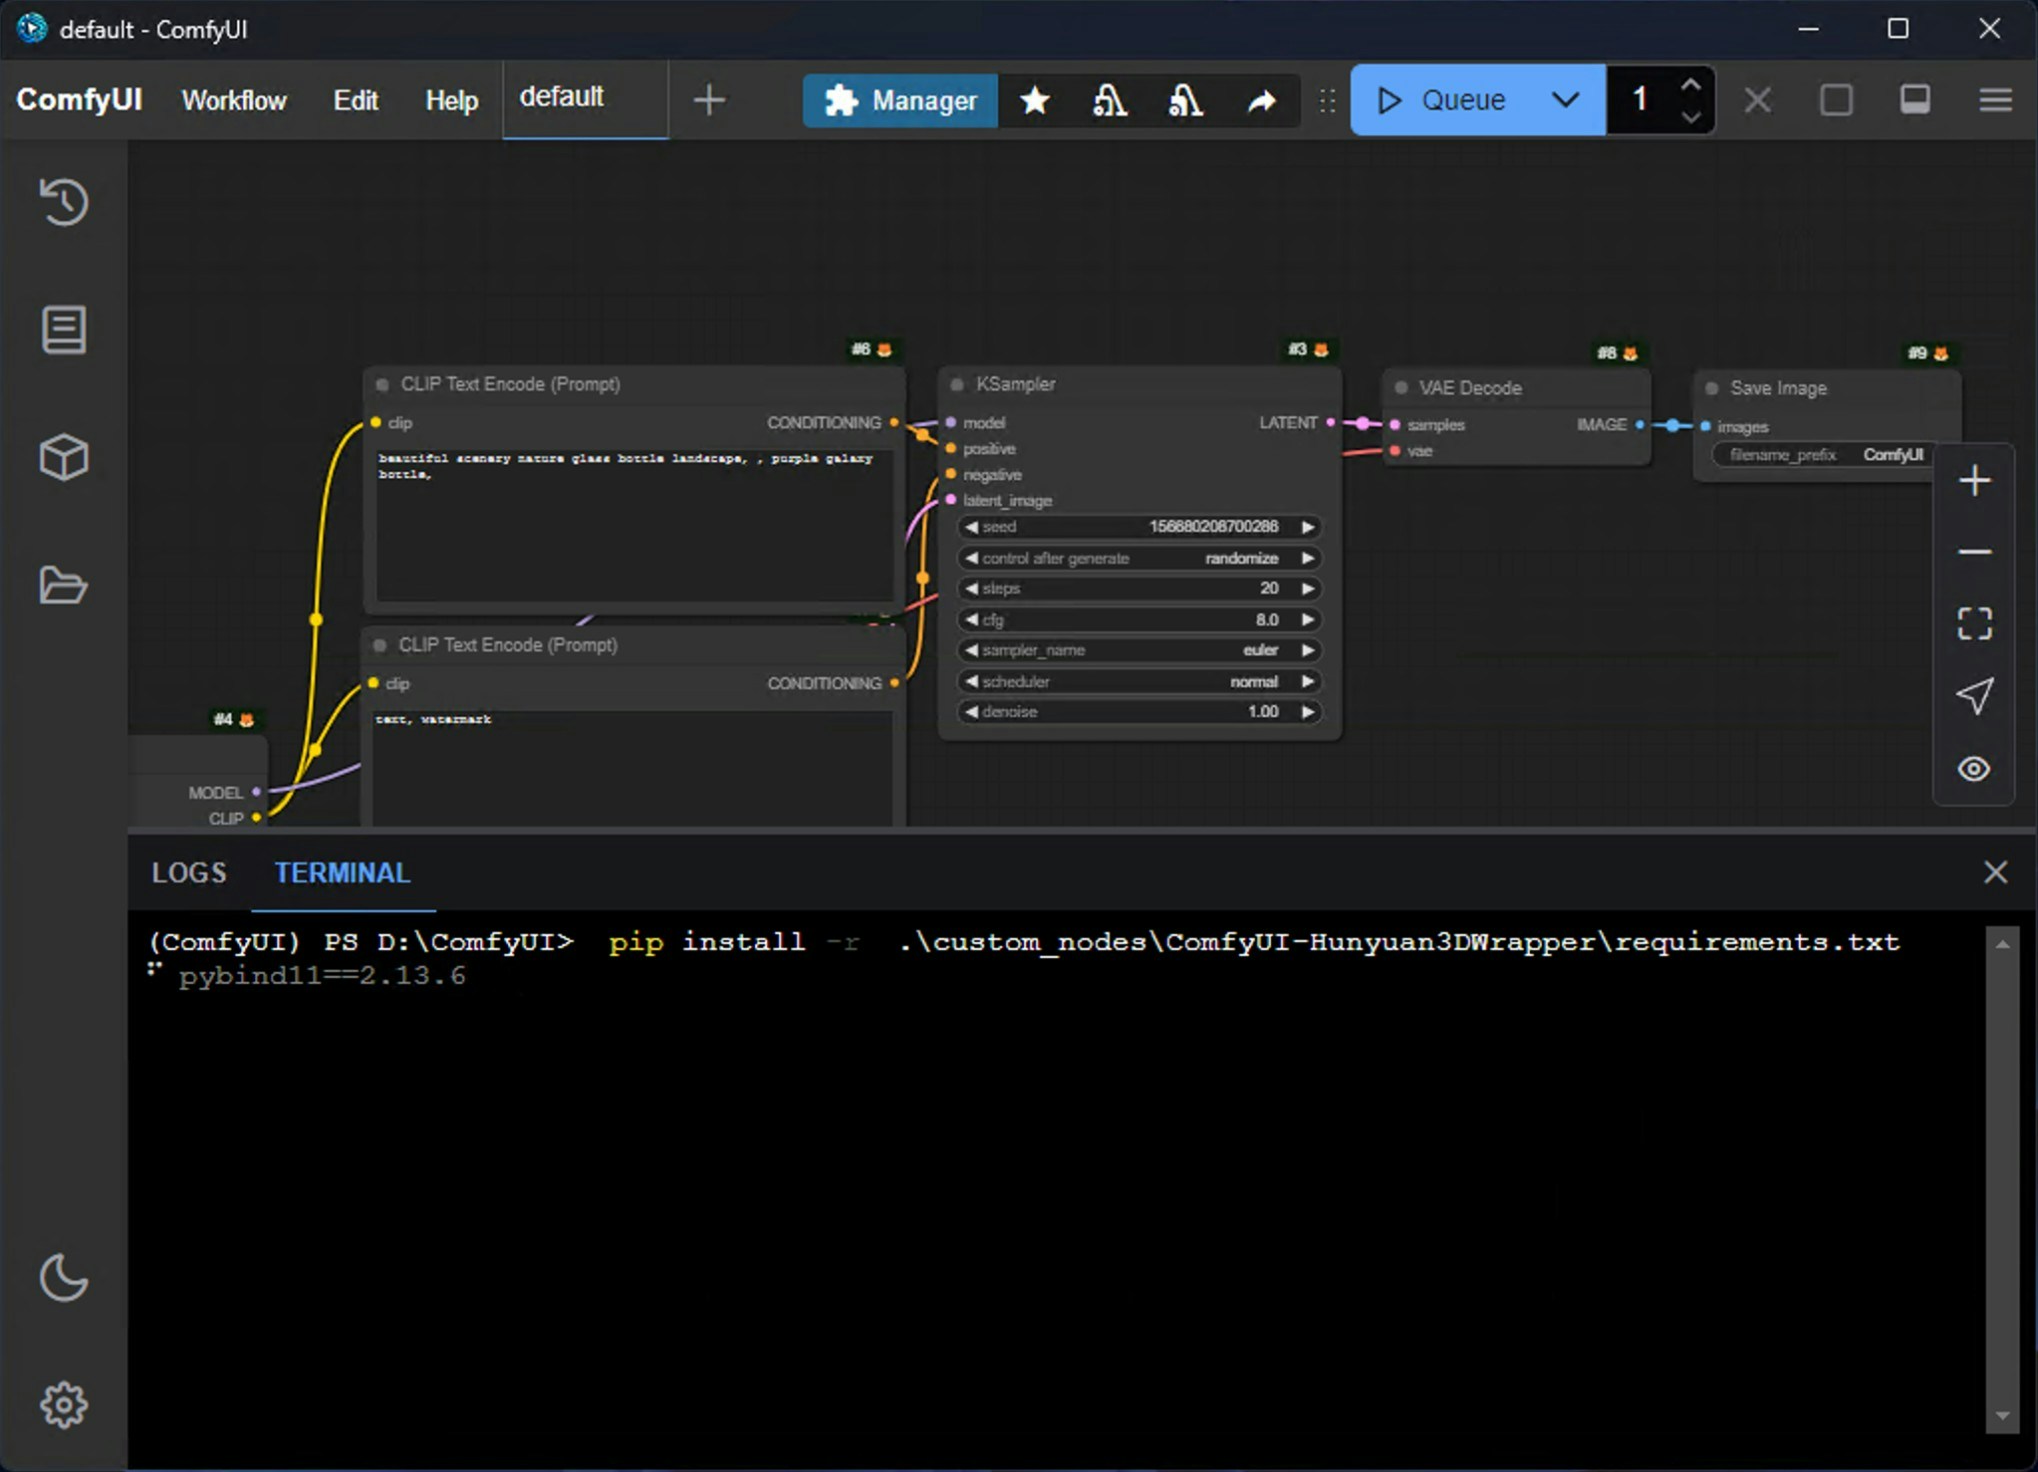Open the model library panel from sidebar
The width and height of the screenshot is (2038, 1472).
pyautogui.click(x=64, y=457)
